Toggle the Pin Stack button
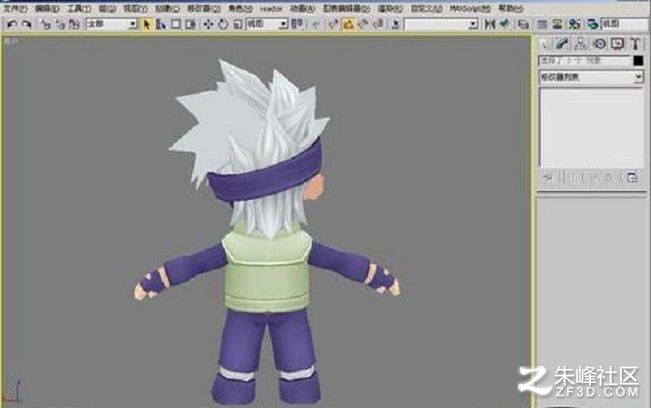 point(548,178)
